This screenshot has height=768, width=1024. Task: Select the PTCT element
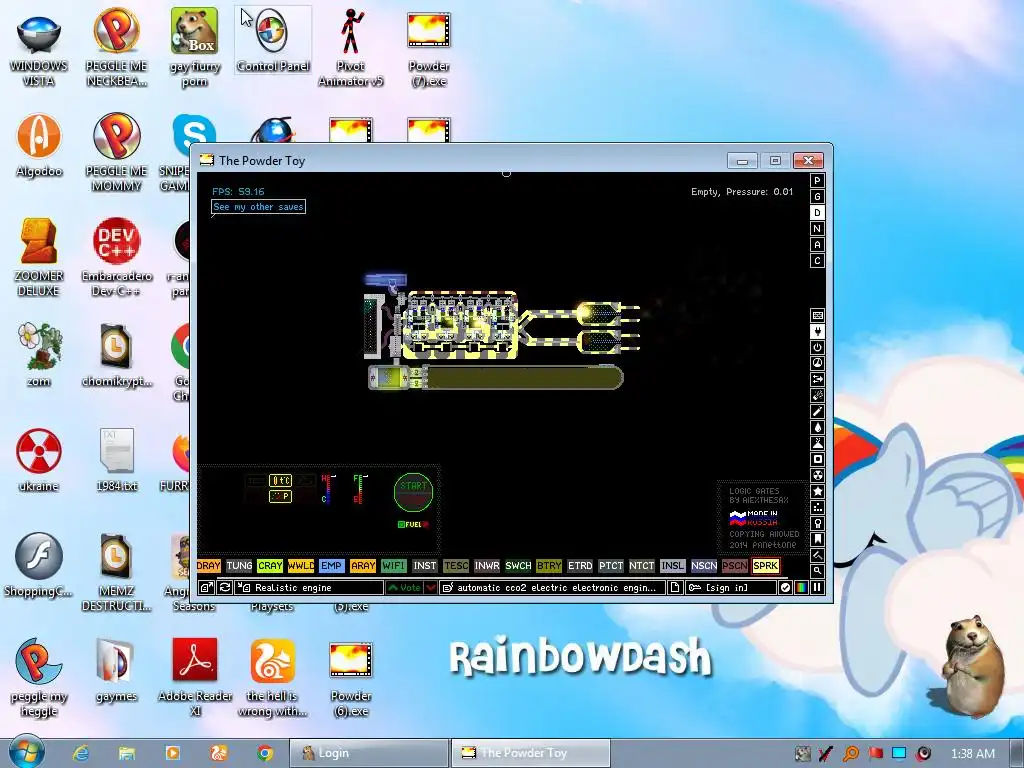point(611,566)
